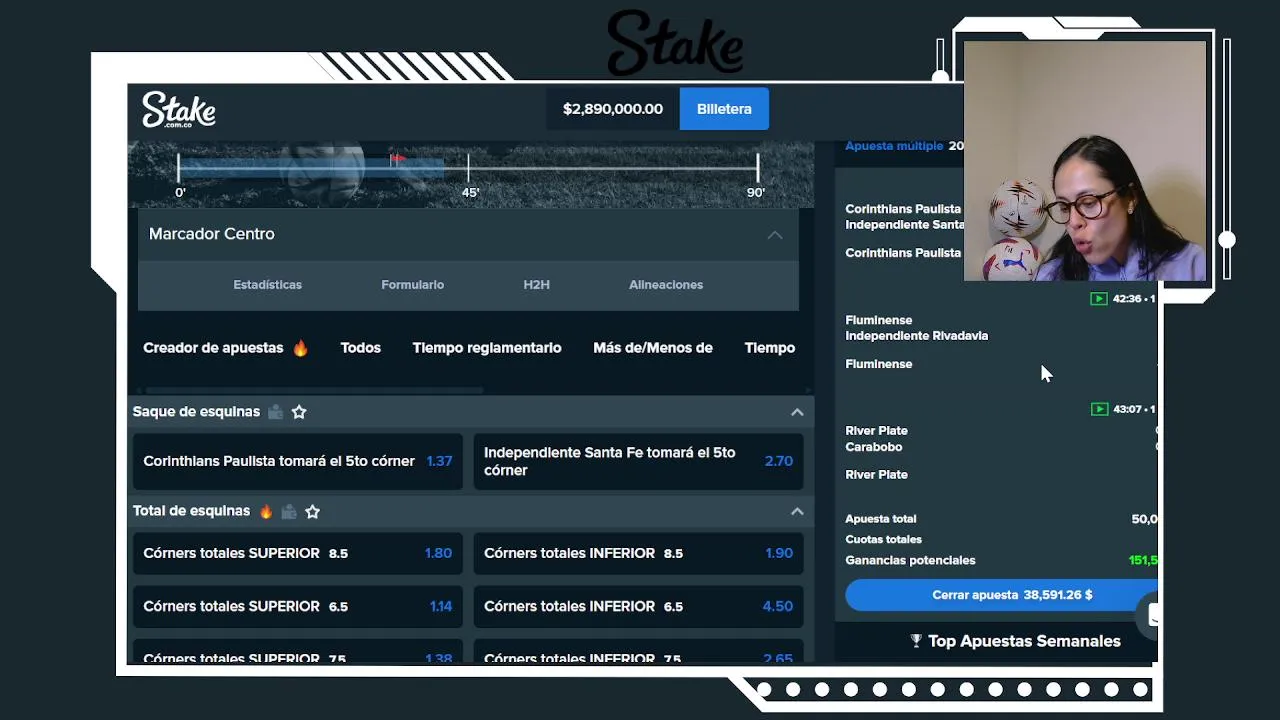Click the Ganancias potenciales label
This screenshot has width=1280, height=720.
pyautogui.click(x=910, y=560)
